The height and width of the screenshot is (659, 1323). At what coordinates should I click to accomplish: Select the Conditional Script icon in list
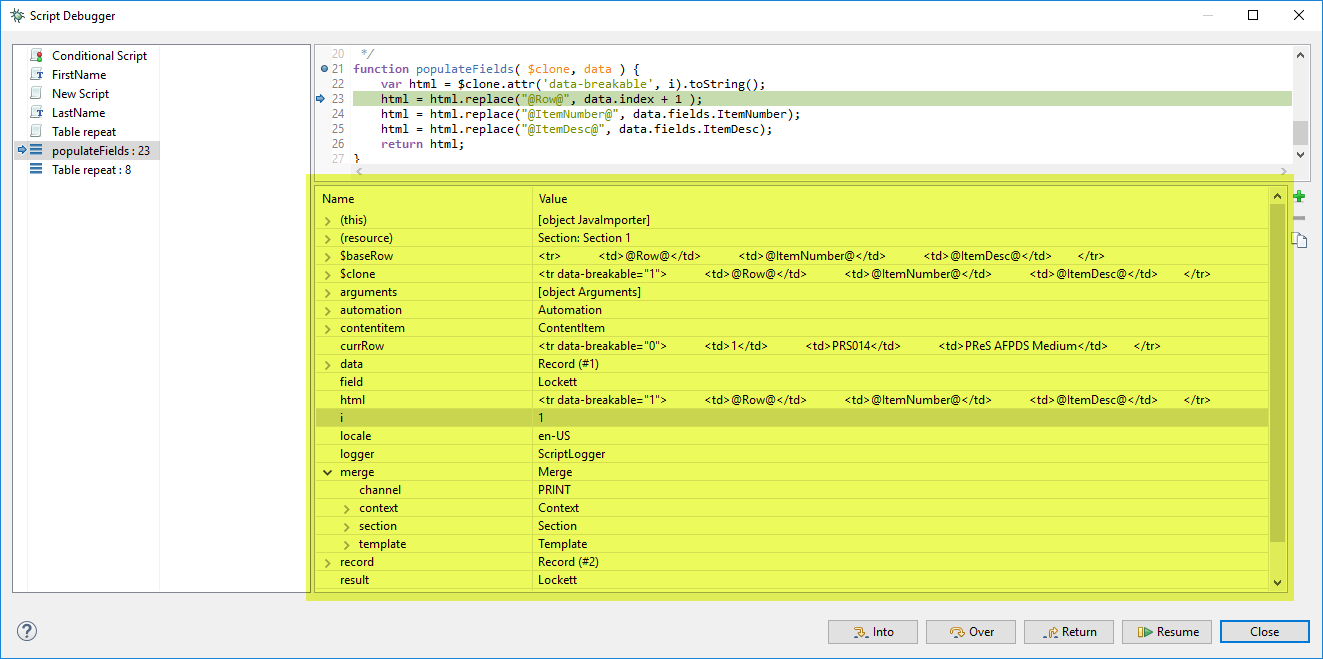tap(37, 56)
